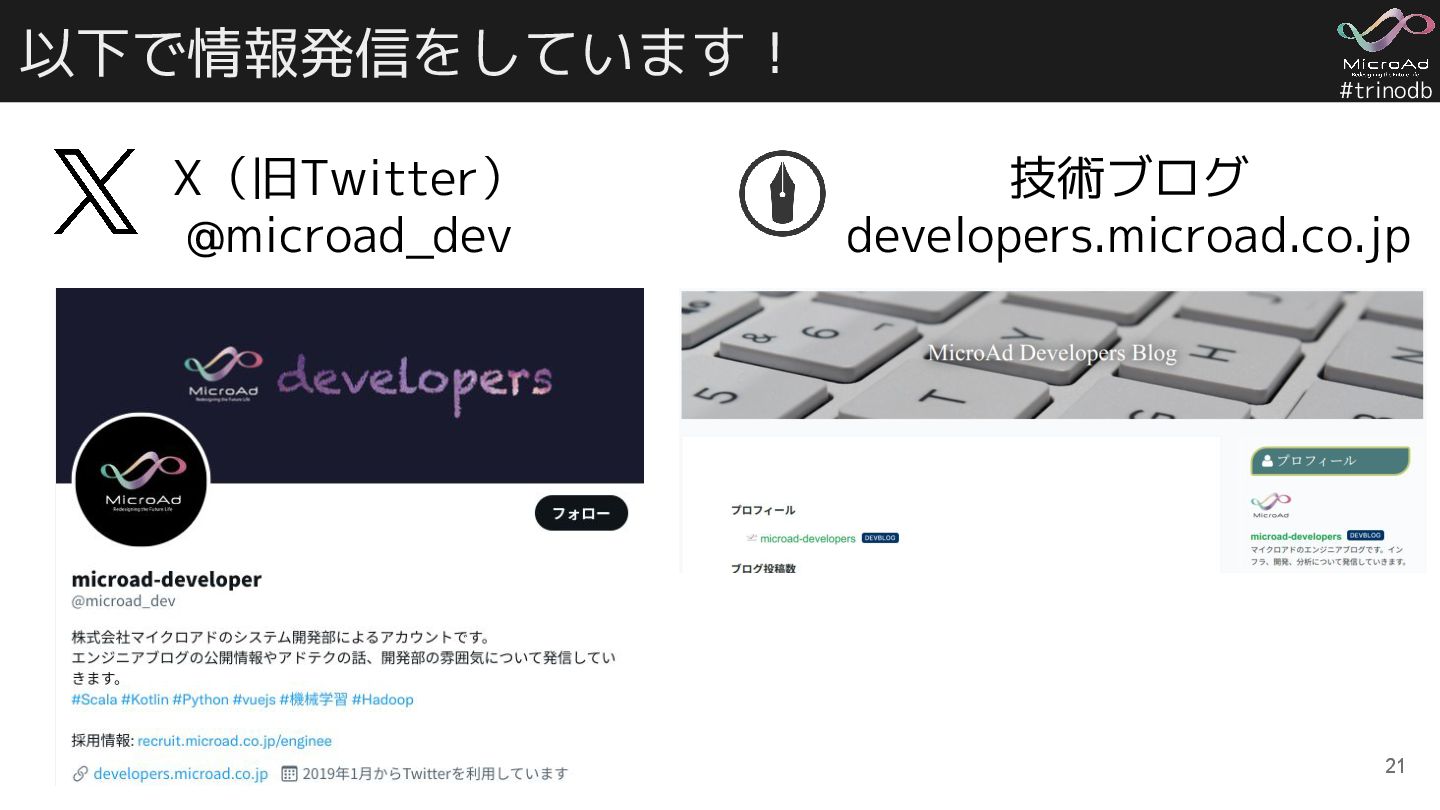Click the microad-developers name in the blog sidebar
The image size is (1440, 810).
[x=1296, y=536]
